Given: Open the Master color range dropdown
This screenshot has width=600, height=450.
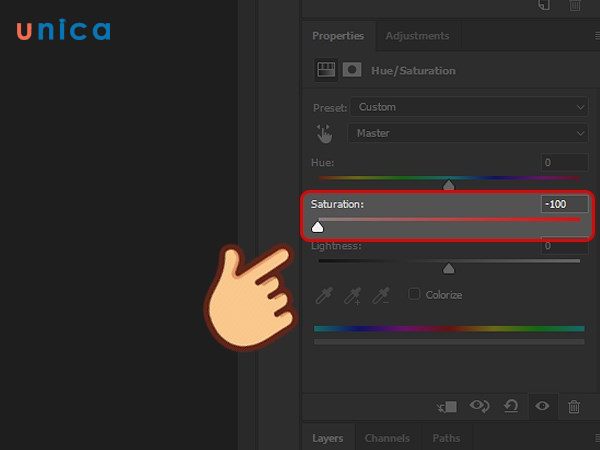Looking at the screenshot, I should coord(468,133).
